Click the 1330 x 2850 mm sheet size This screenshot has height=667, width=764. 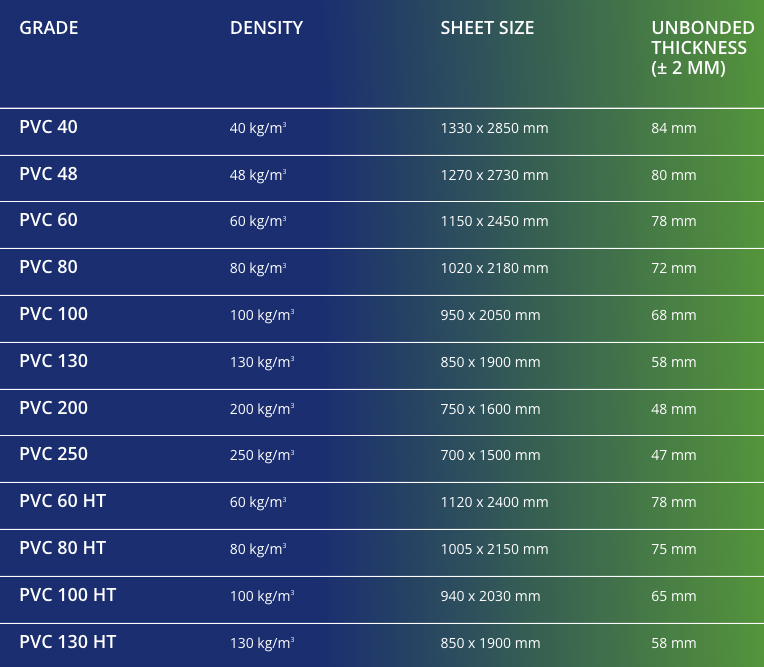494,128
